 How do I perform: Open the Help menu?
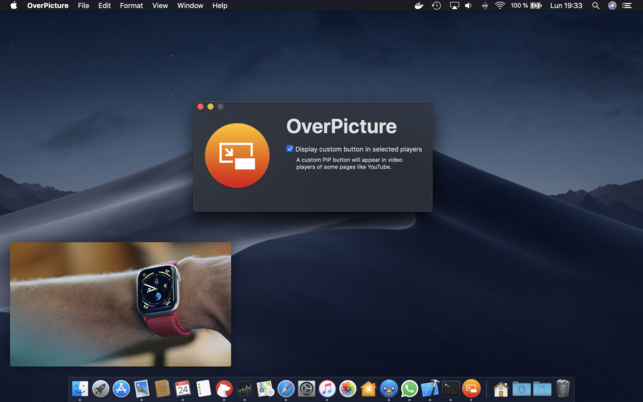(220, 6)
